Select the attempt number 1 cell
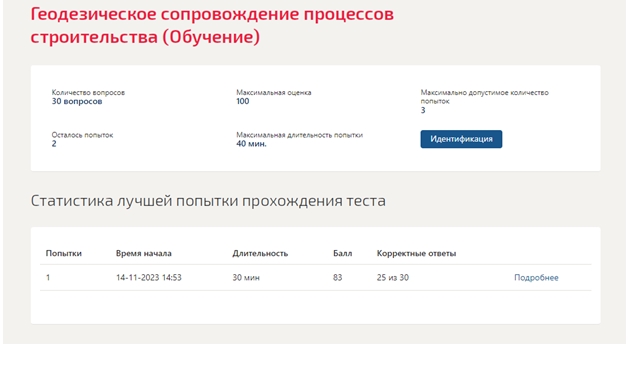Image resolution: width=636 pixels, height=365 pixels. 48,278
